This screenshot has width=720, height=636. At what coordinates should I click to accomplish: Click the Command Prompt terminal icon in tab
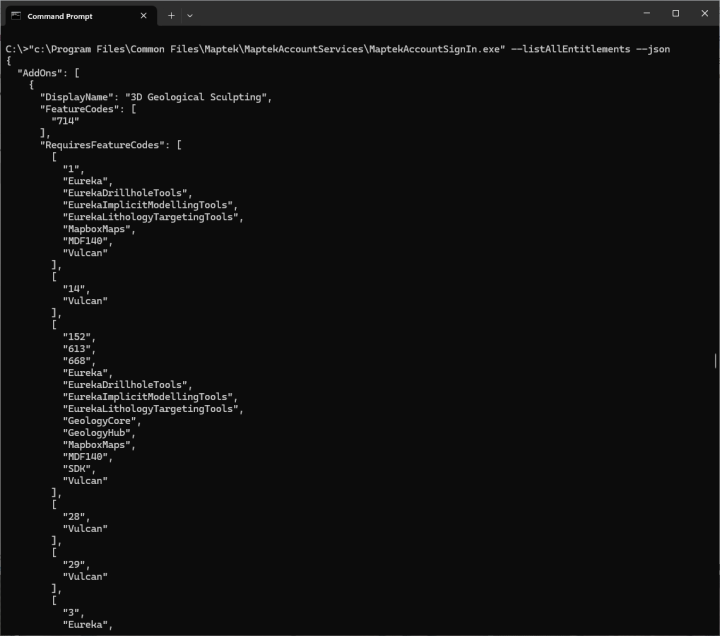coord(16,16)
